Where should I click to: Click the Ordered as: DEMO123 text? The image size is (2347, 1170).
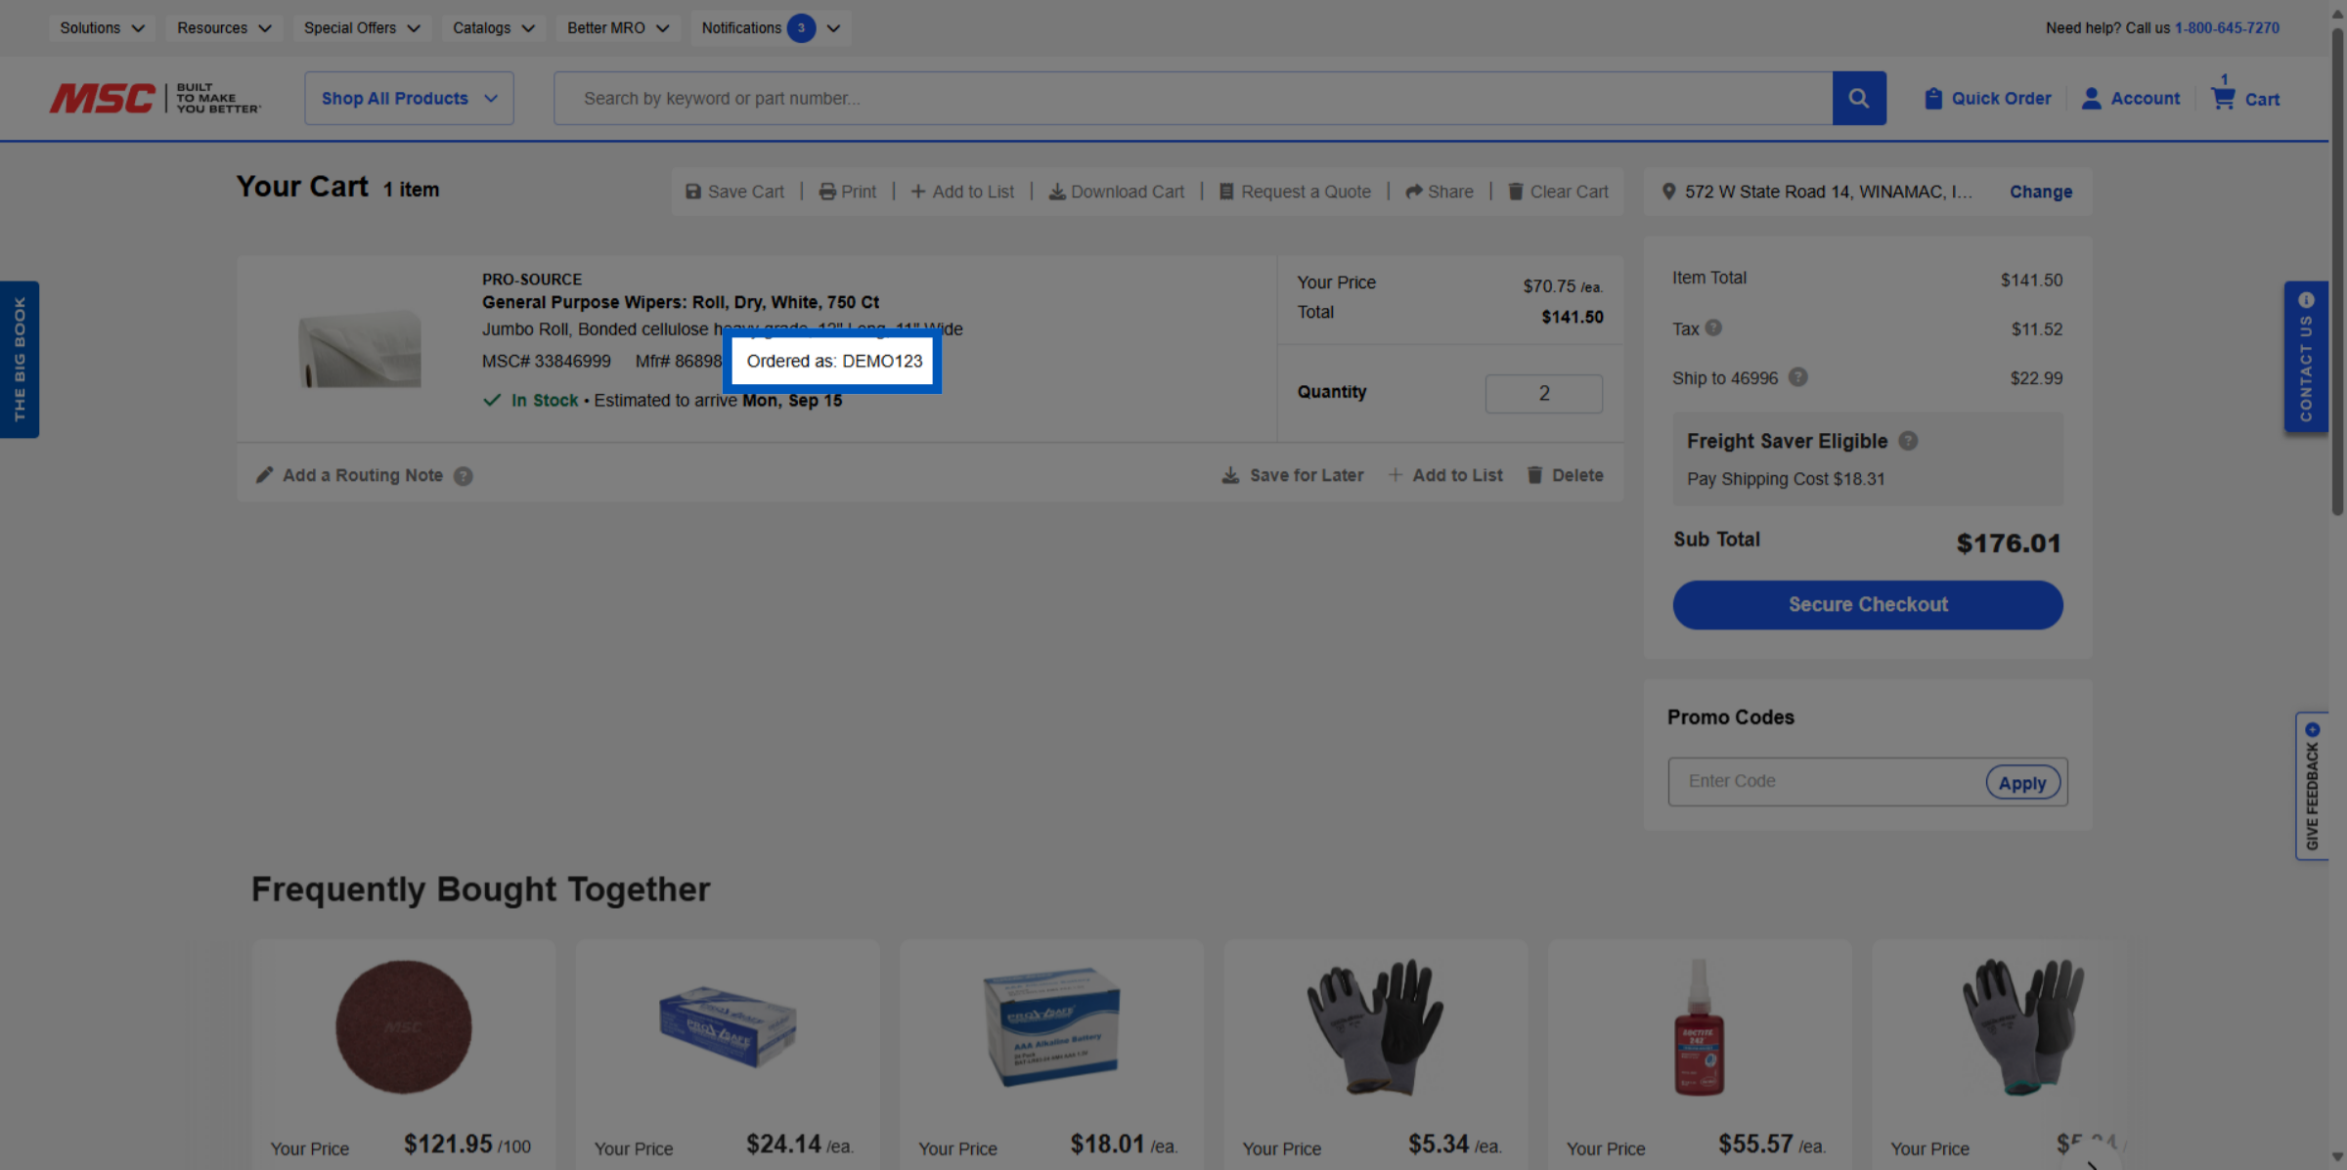pyautogui.click(x=834, y=361)
